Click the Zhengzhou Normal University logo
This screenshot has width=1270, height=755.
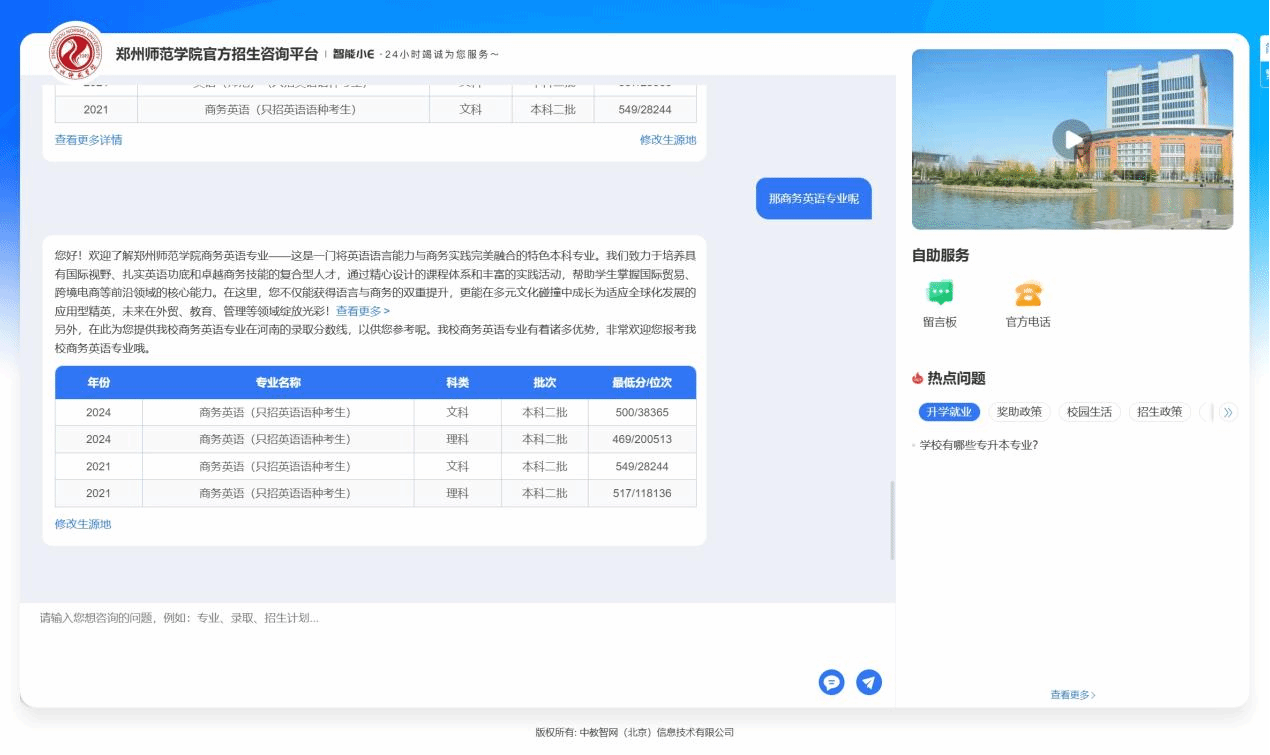[76, 54]
